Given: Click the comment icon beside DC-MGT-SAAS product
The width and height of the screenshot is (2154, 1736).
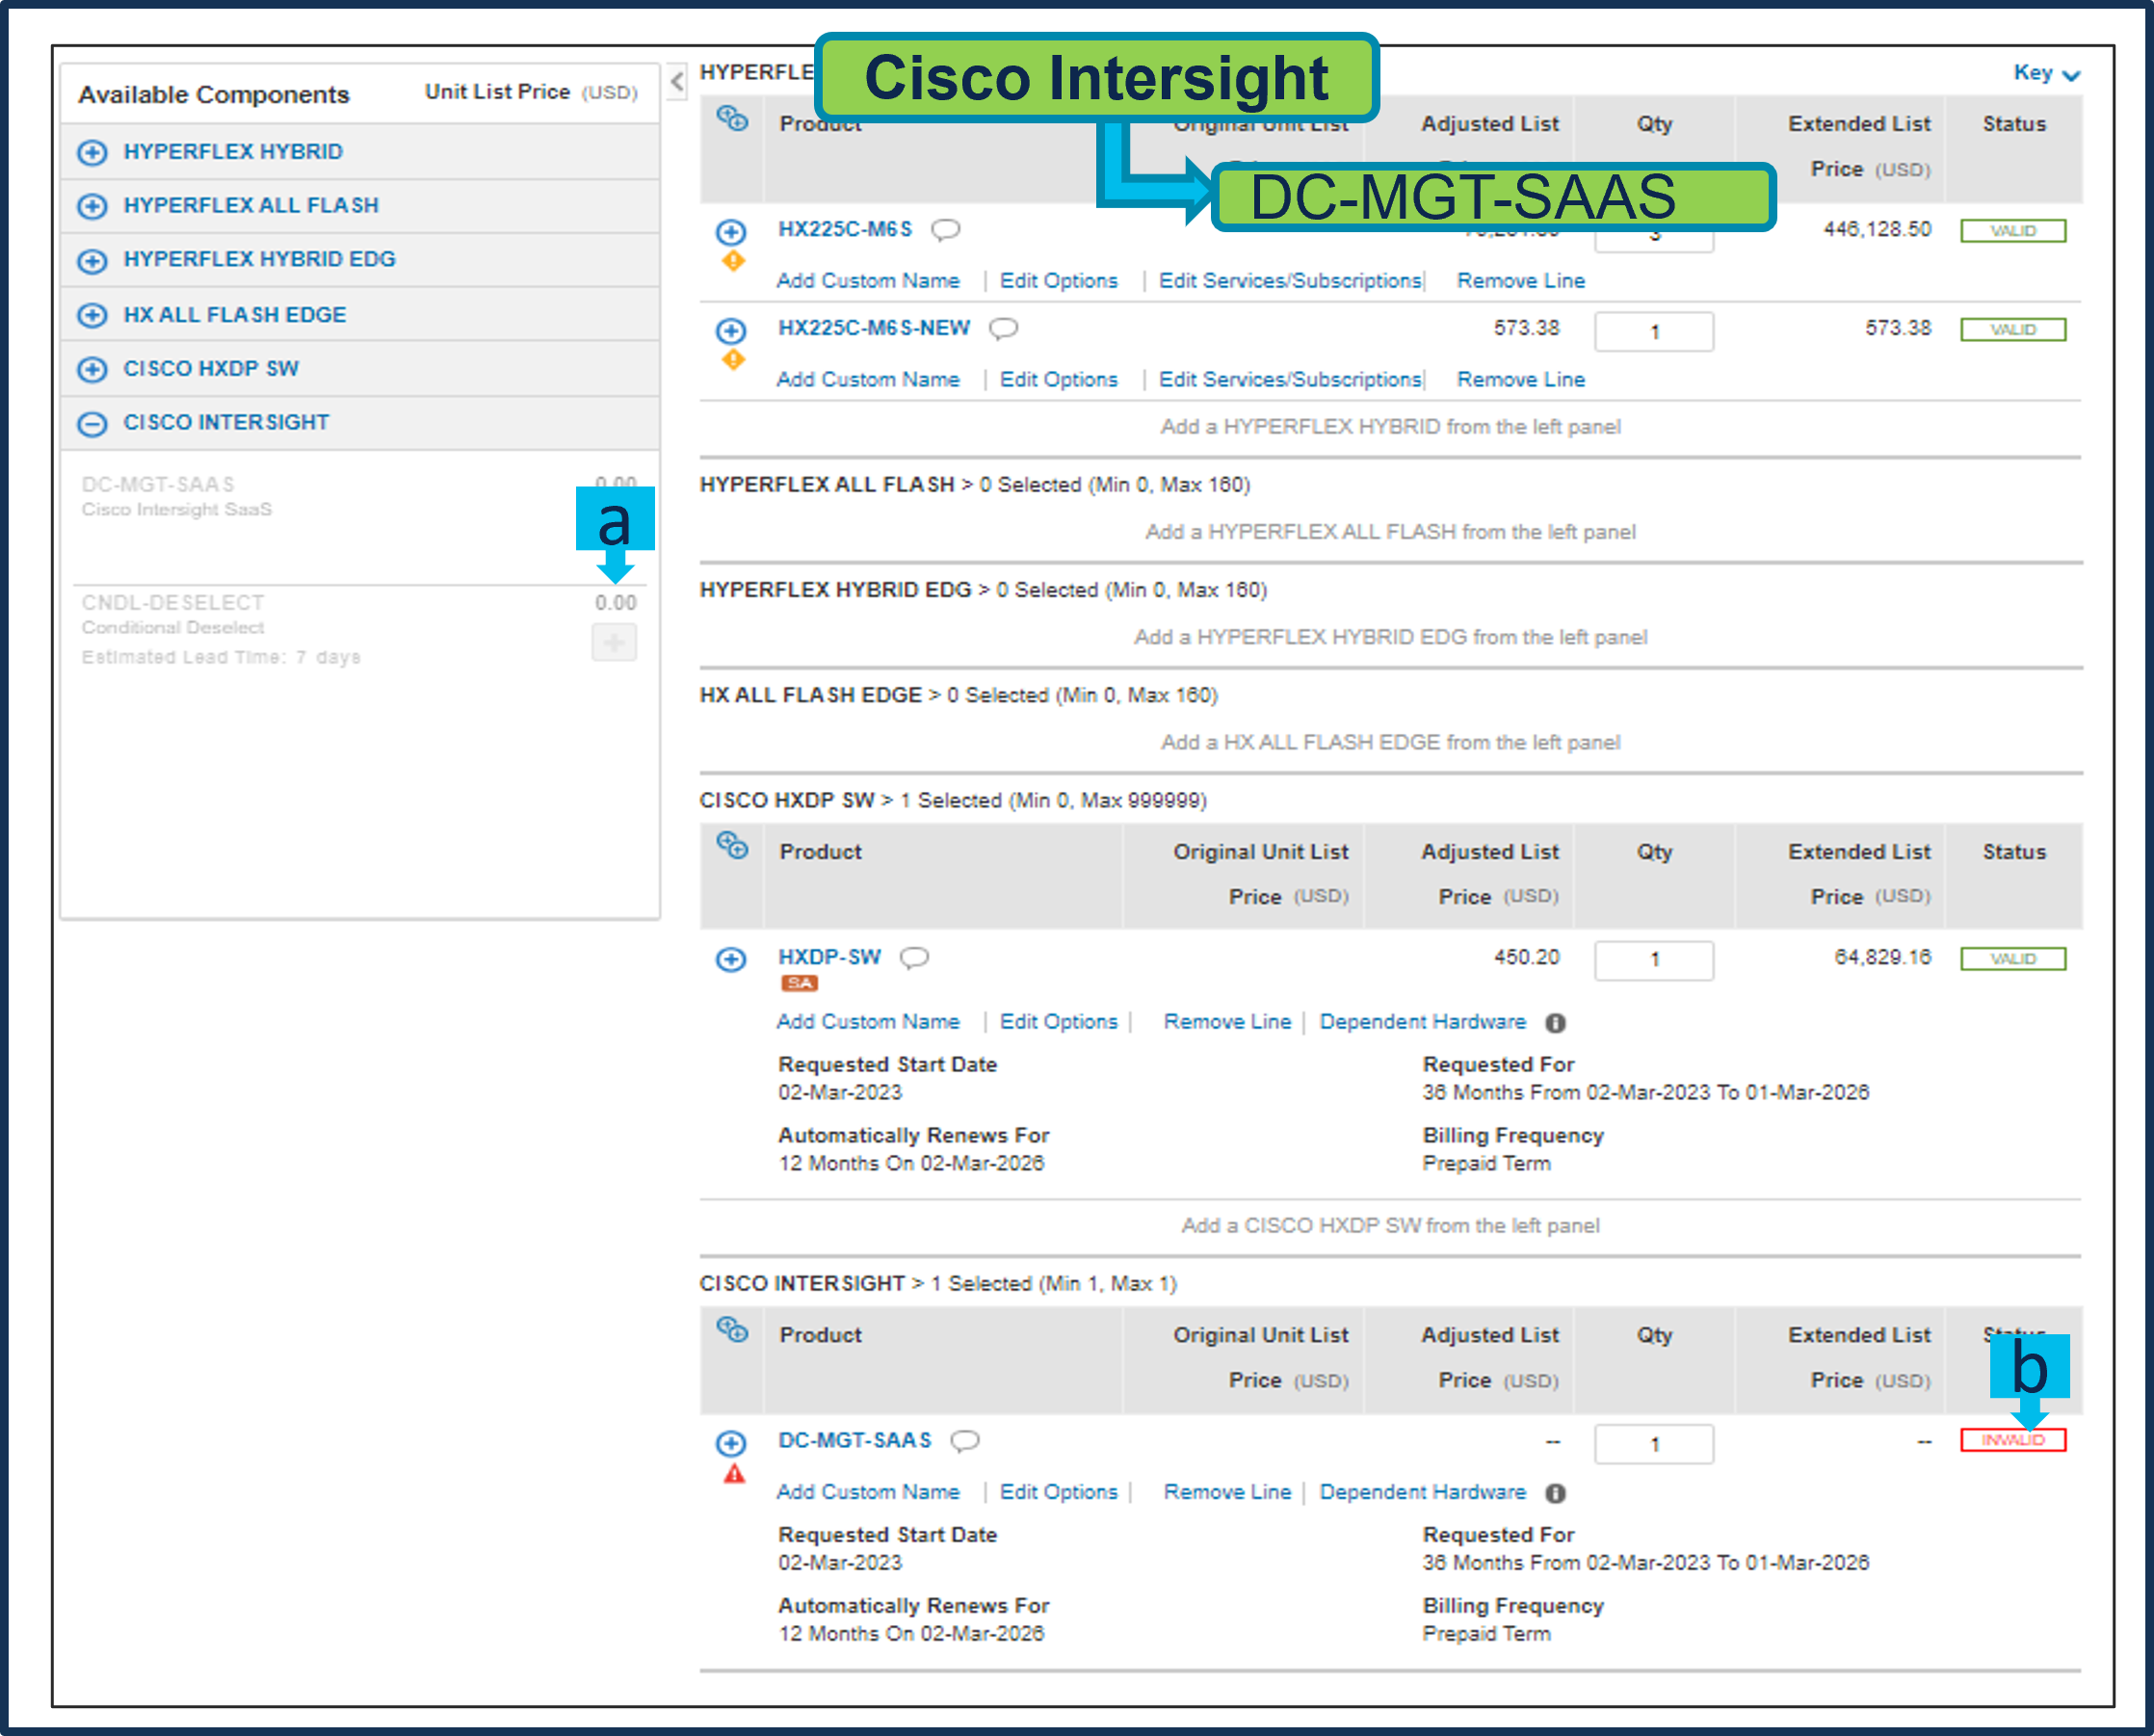Looking at the screenshot, I should pos(965,1441).
